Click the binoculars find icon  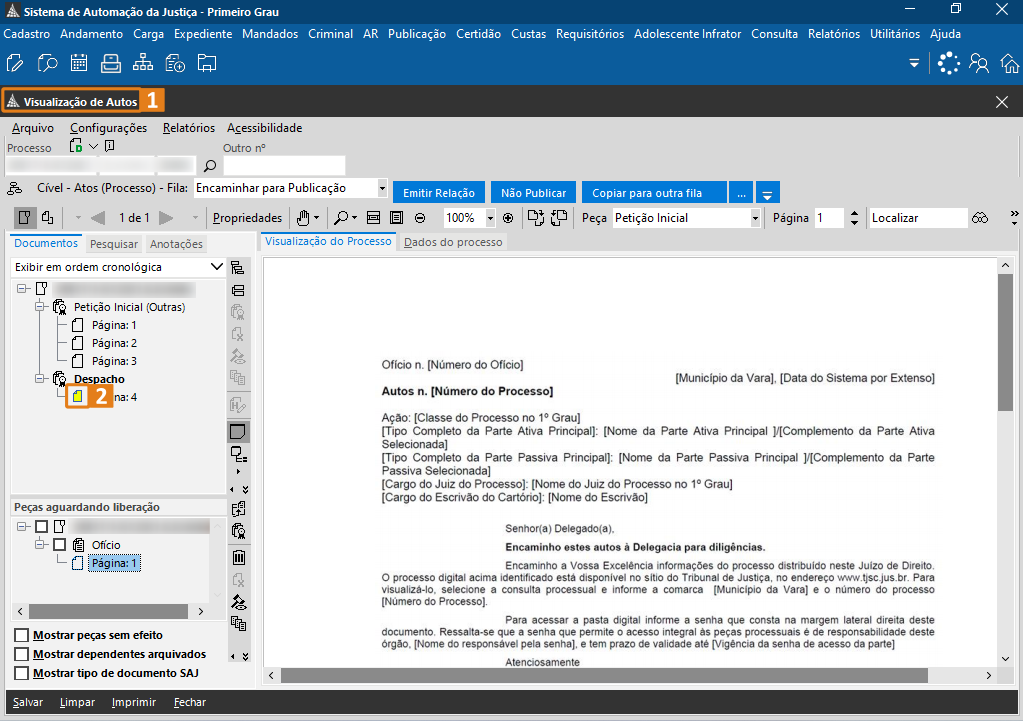980,218
